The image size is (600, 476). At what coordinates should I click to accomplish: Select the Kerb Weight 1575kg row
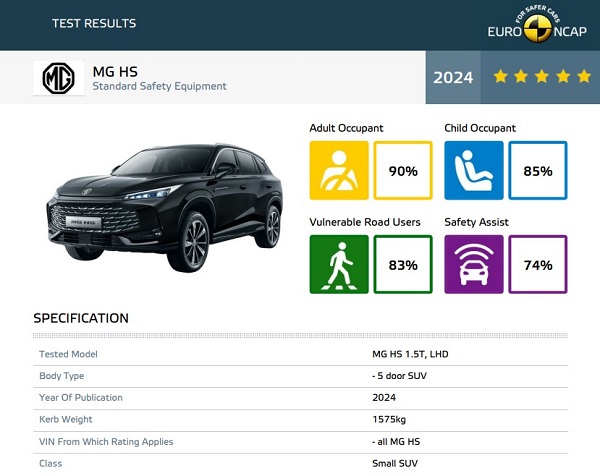pyautogui.click(x=300, y=419)
